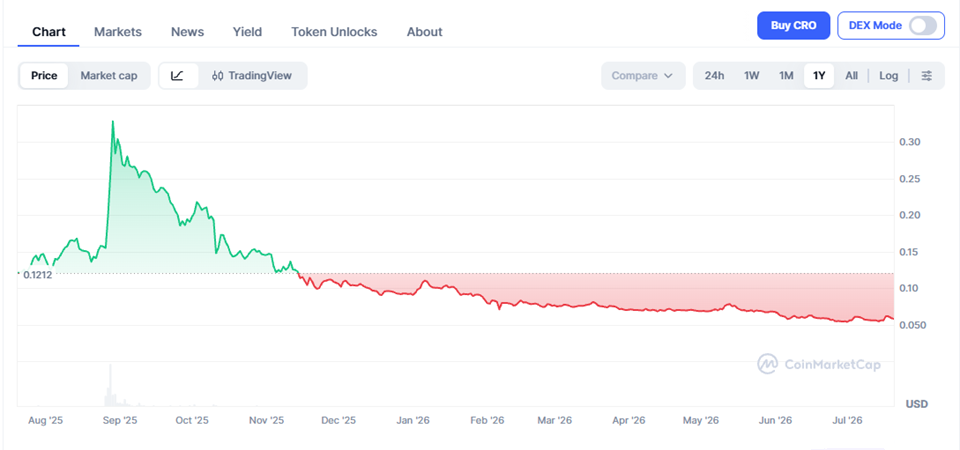Switch to the Token Unlocks tab
The height and width of the screenshot is (450, 960).
(x=334, y=32)
